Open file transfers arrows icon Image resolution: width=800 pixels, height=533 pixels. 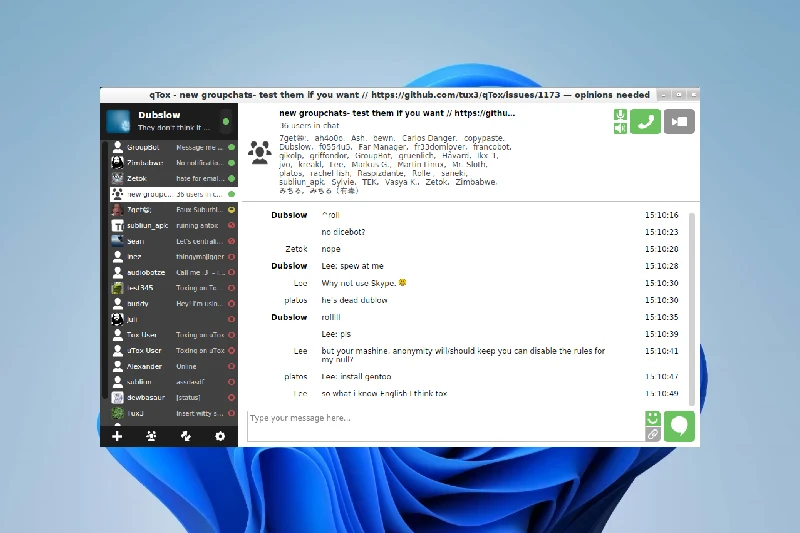186,436
